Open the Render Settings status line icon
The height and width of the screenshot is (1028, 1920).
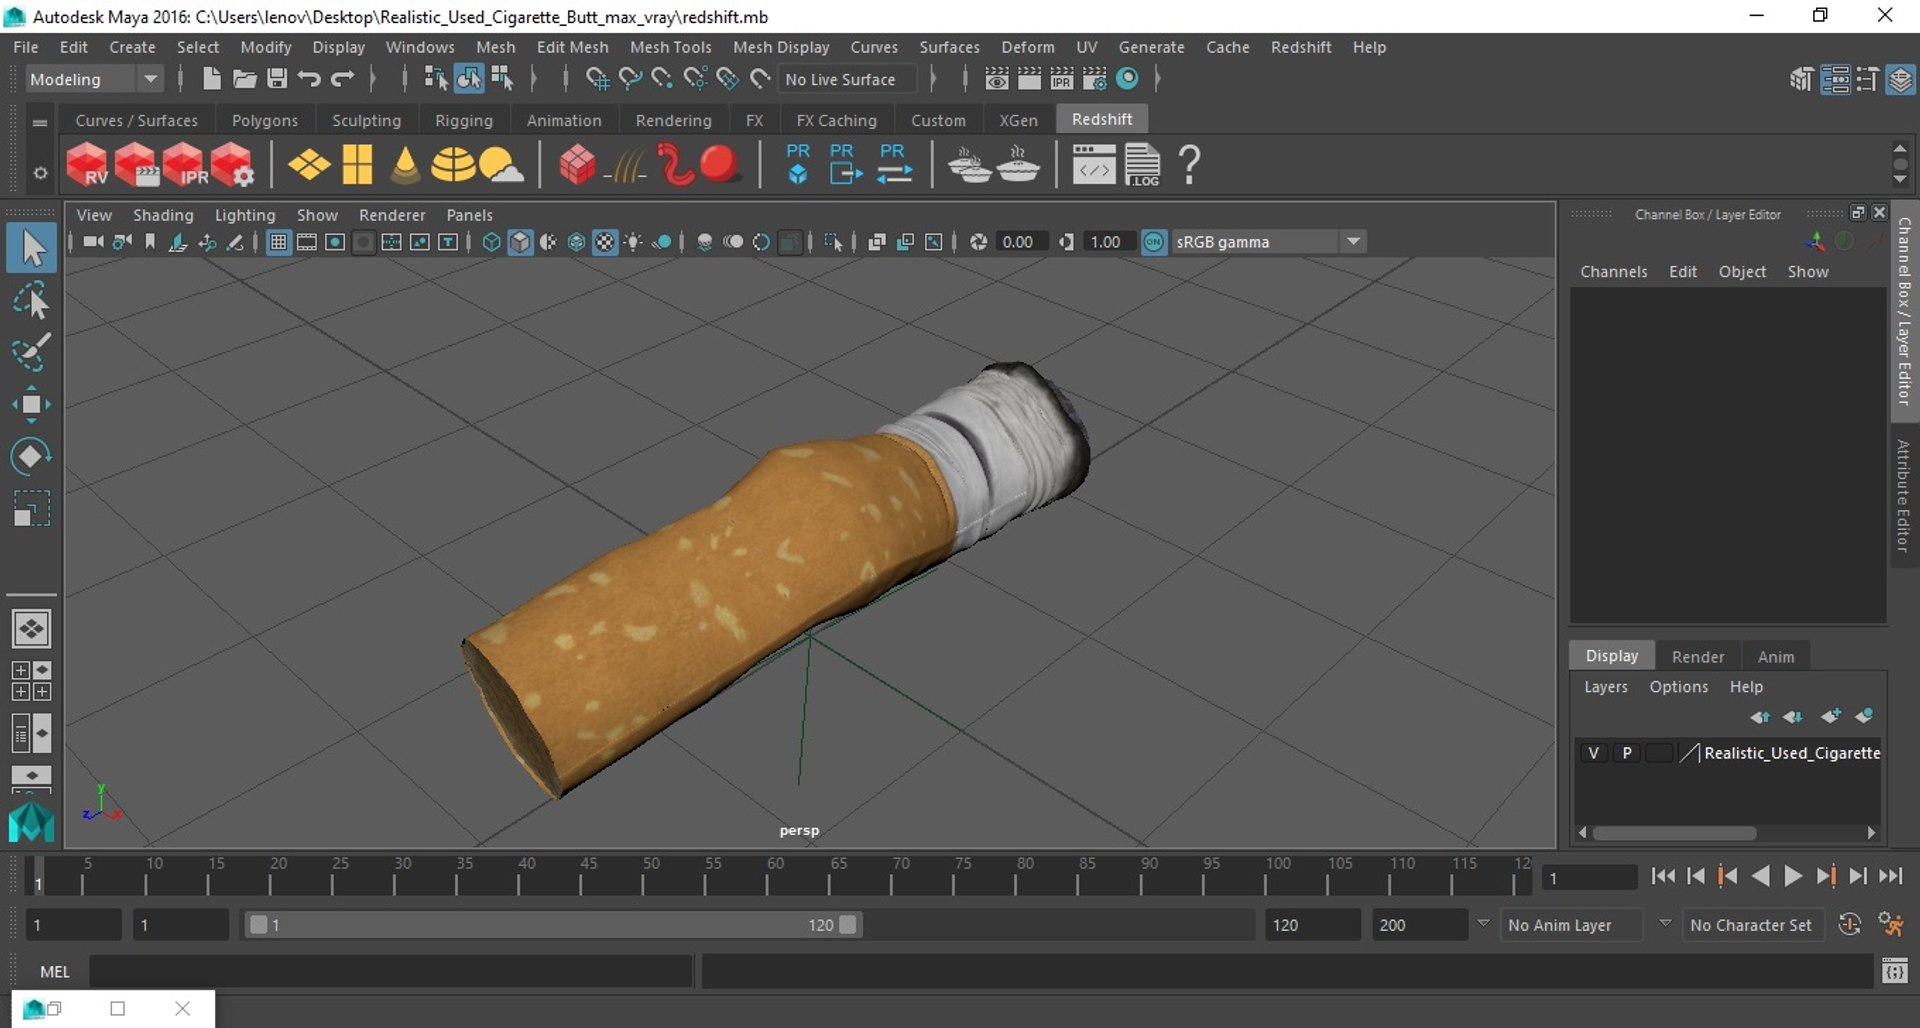[1094, 78]
